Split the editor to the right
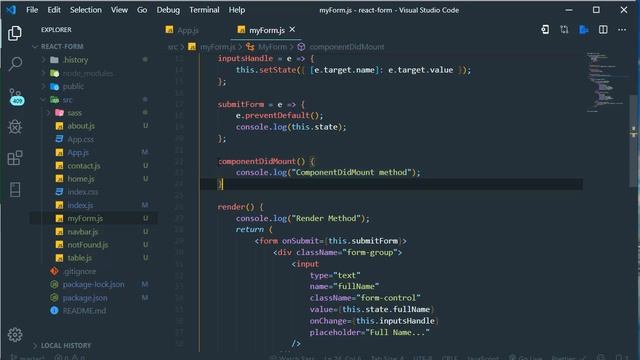This screenshot has width=640, height=360. click(x=603, y=30)
